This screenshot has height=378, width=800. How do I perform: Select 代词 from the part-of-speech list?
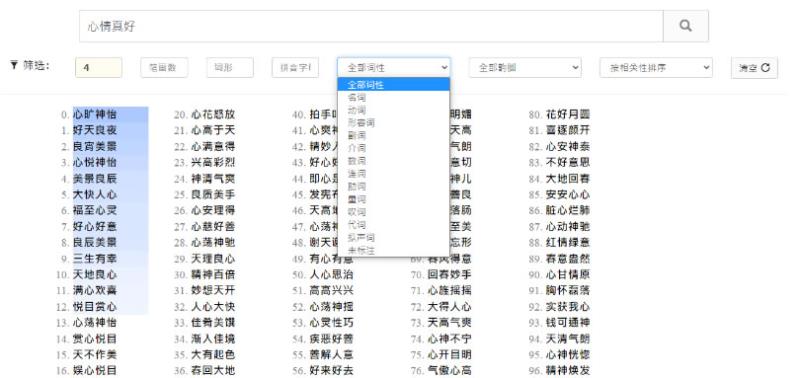coord(393,225)
